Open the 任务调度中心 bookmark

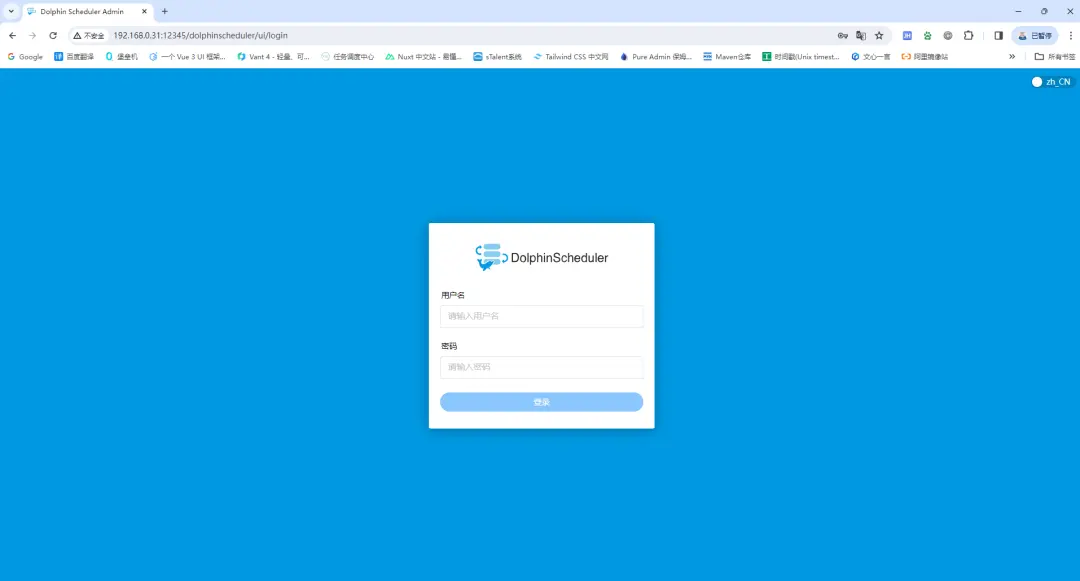click(348, 57)
